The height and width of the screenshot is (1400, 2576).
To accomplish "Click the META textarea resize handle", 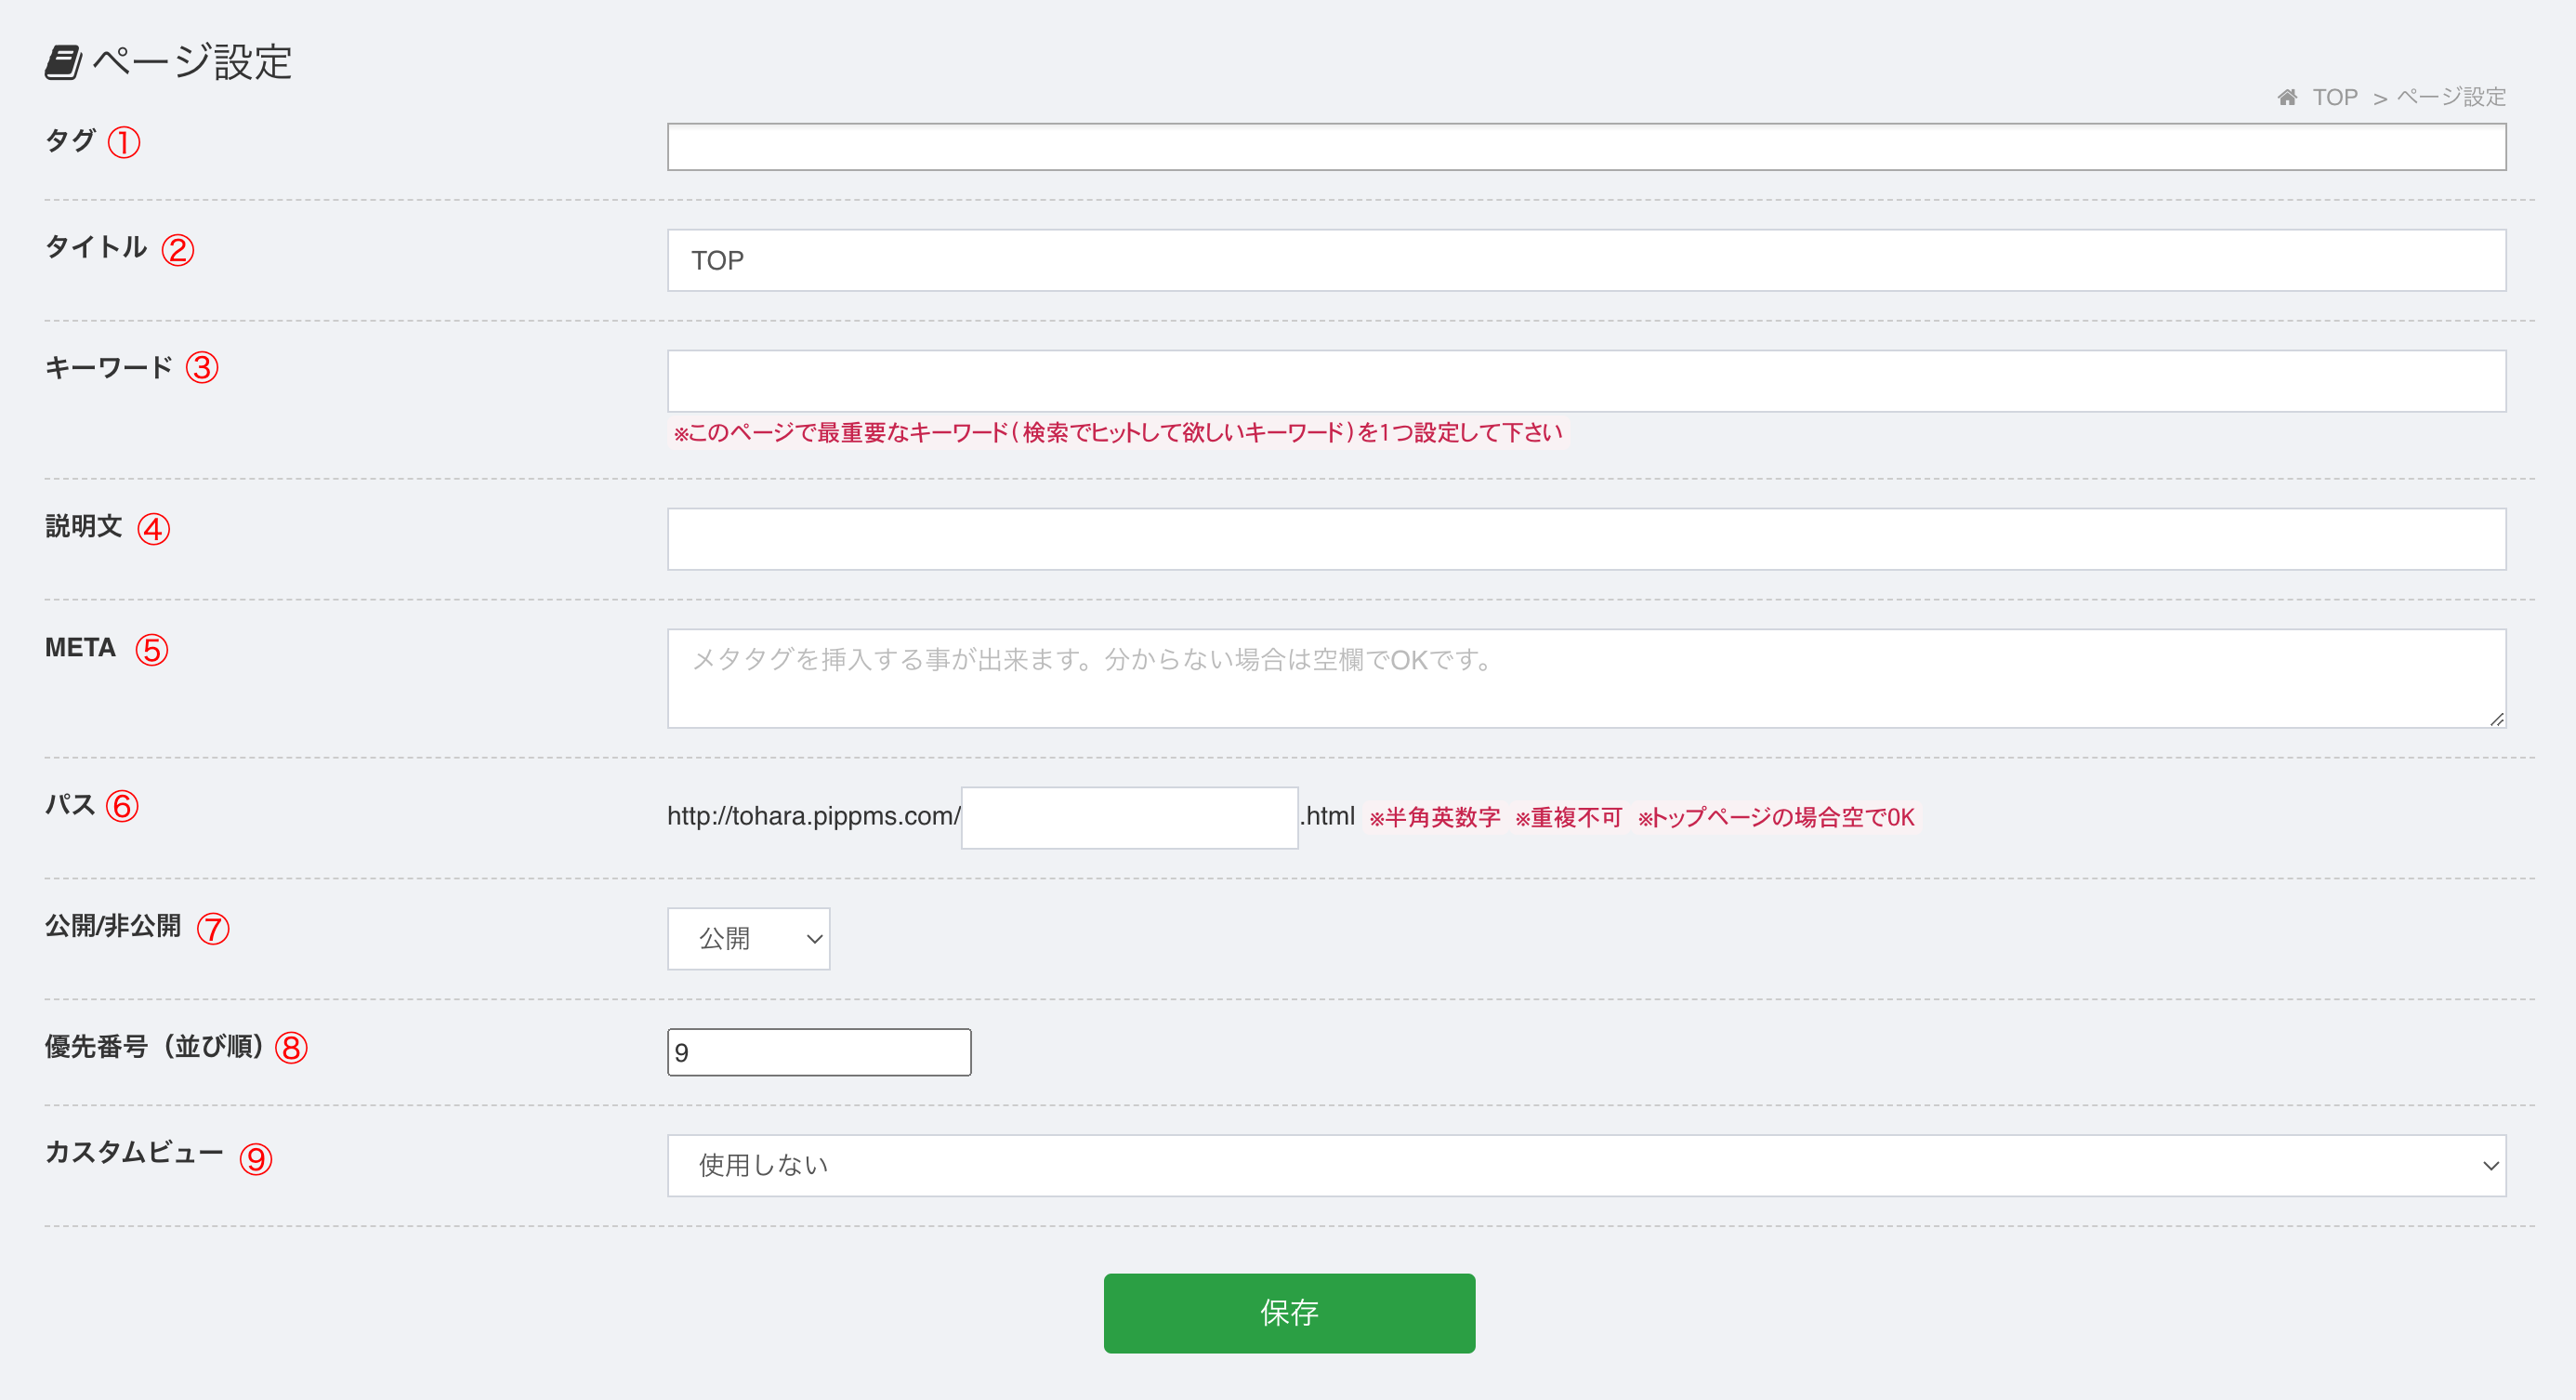I will pyautogui.click(x=2496, y=719).
